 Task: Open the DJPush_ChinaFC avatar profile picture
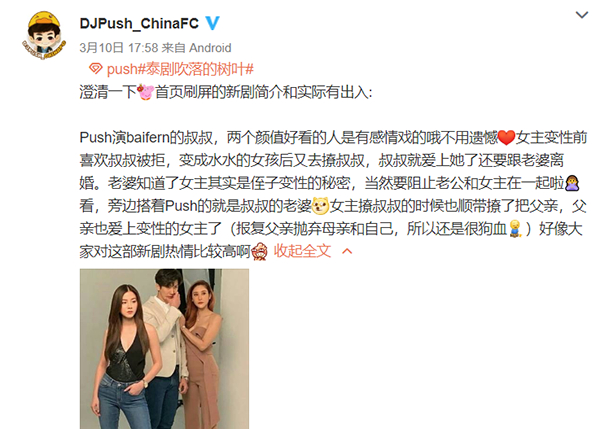pos(44,35)
